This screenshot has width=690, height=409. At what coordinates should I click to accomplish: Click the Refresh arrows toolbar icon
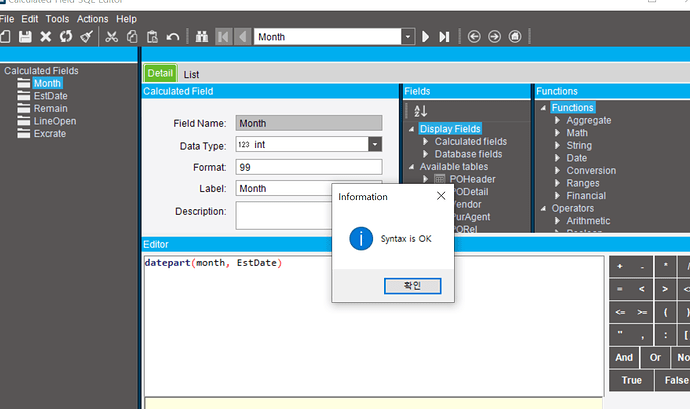[x=66, y=37]
